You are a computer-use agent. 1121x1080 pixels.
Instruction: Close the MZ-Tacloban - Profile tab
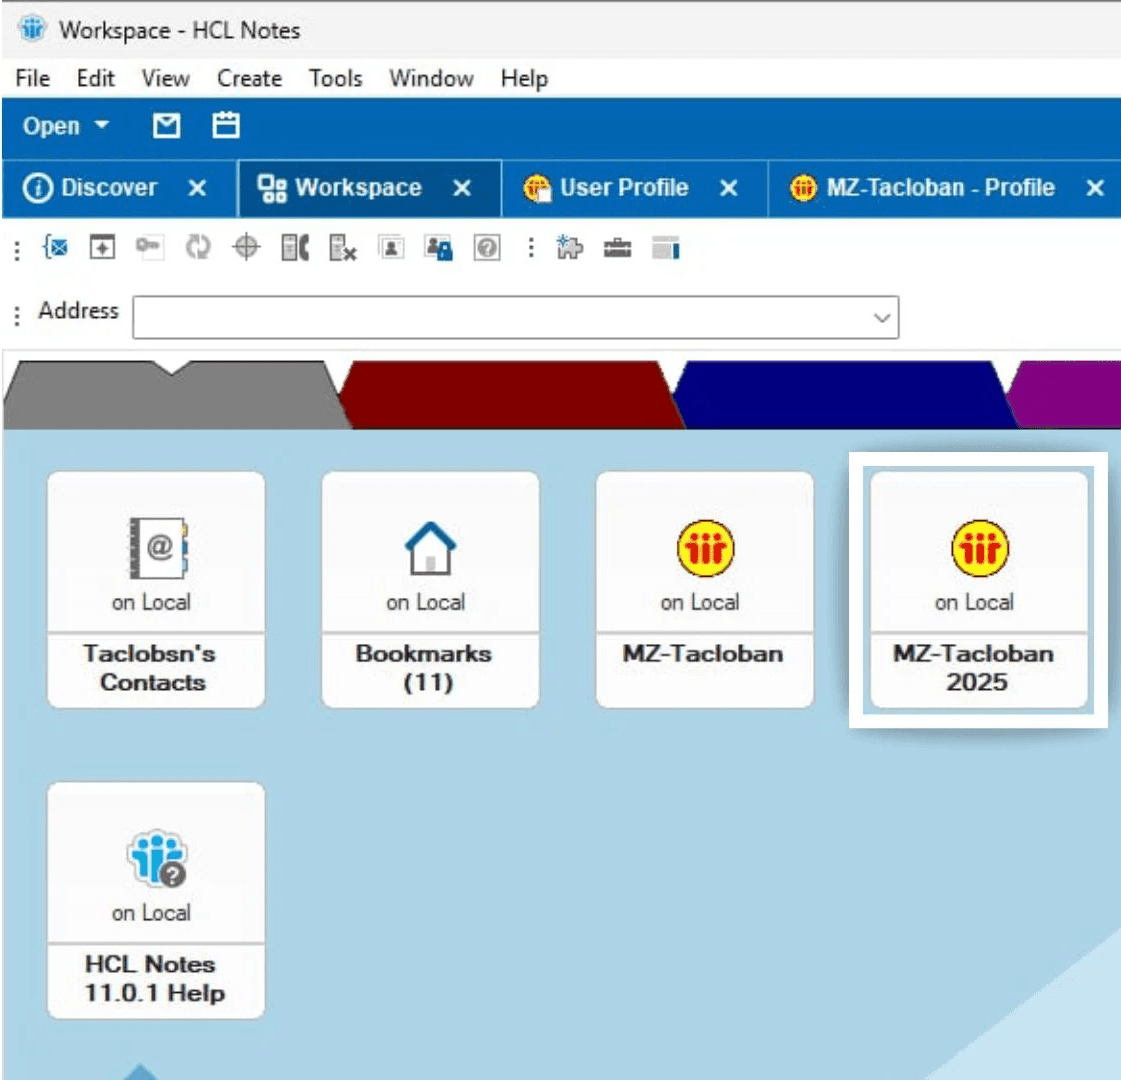click(1095, 189)
